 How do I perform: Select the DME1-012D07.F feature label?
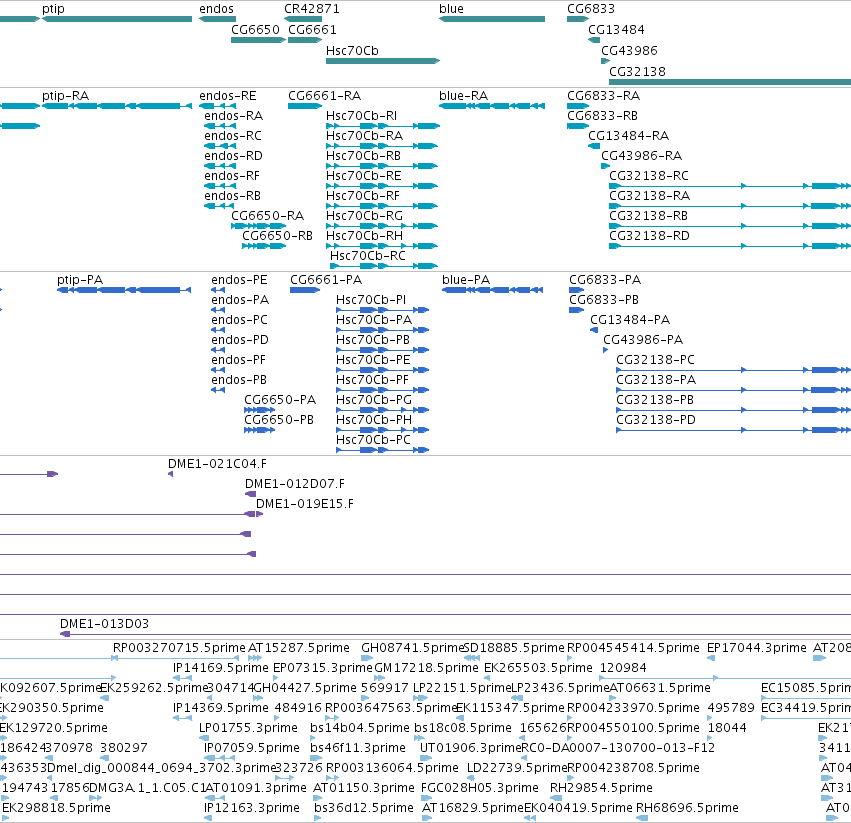coord(295,484)
